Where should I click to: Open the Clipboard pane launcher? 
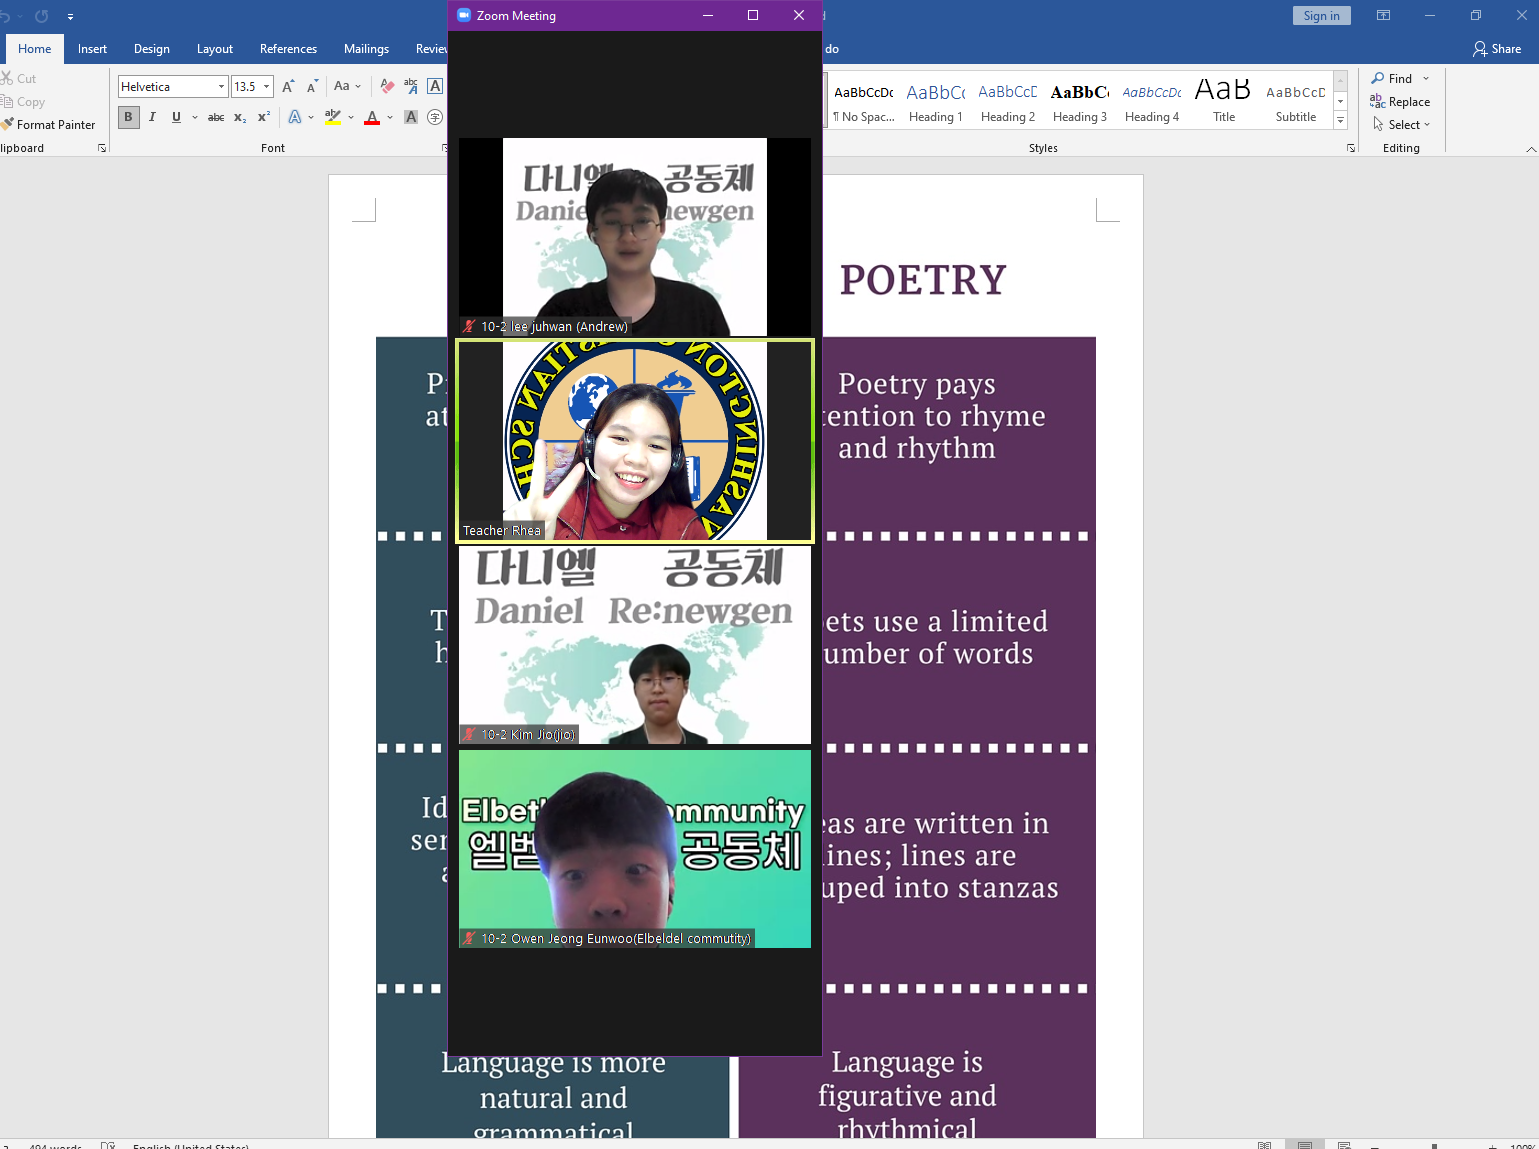(102, 148)
